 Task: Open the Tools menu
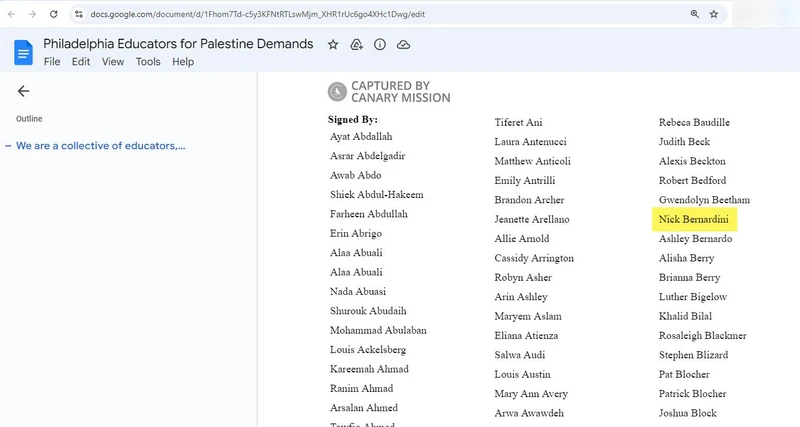coord(148,62)
